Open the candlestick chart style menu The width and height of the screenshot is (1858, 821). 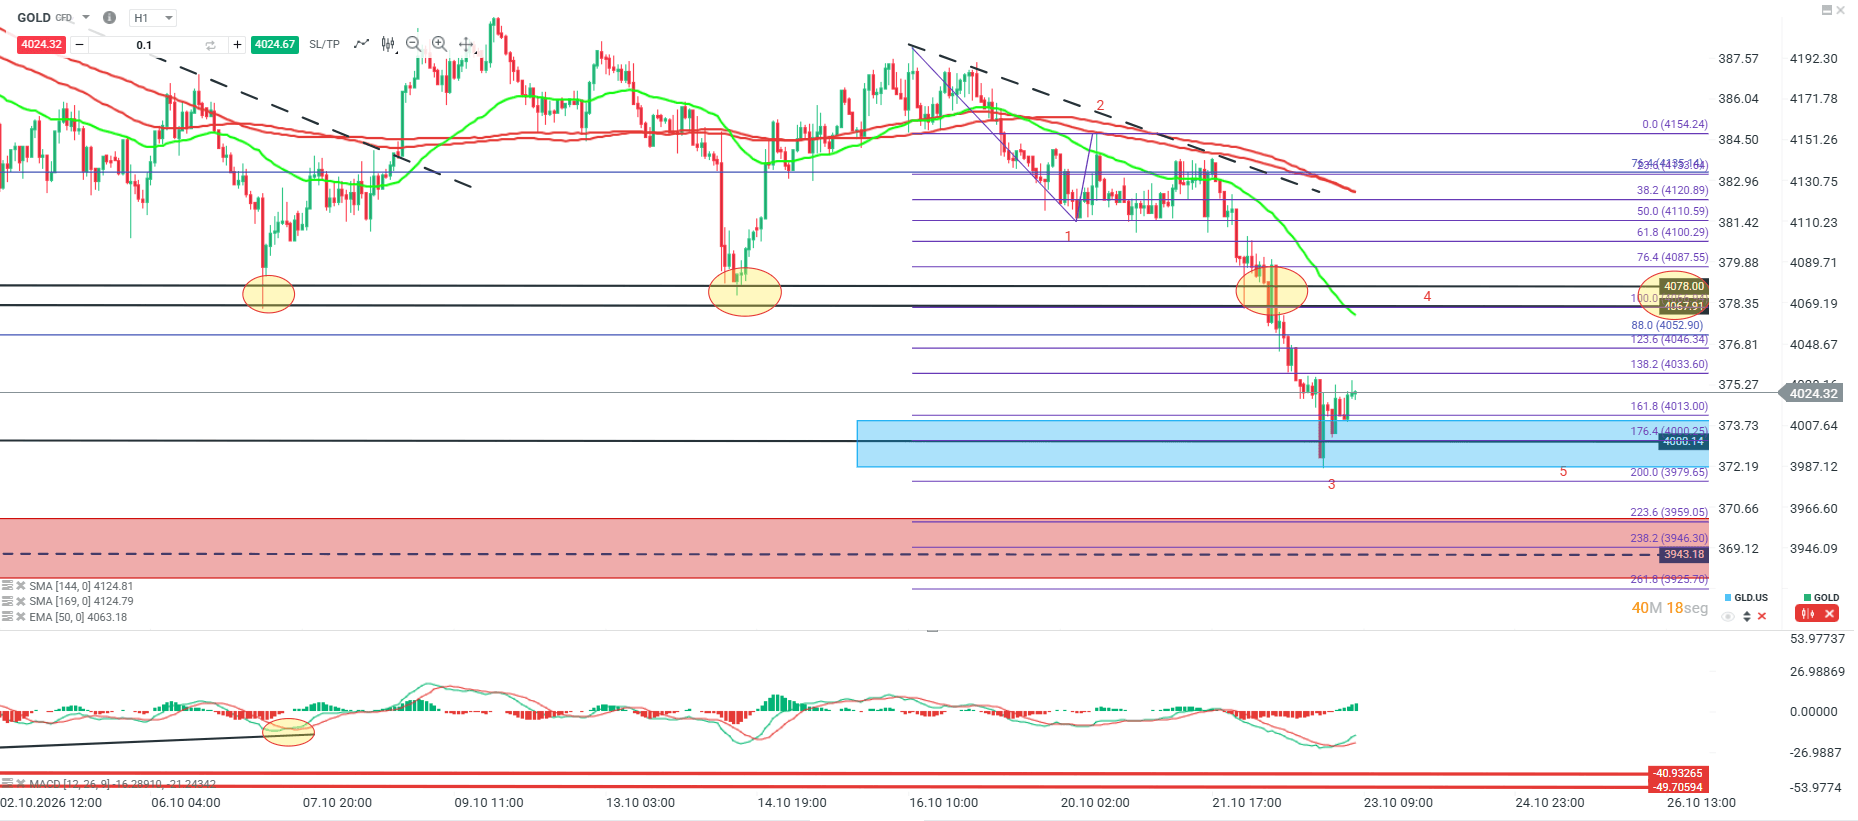click(x=387, y=44)
